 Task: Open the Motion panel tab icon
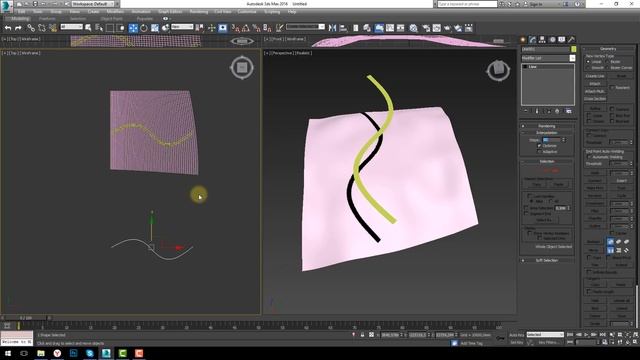point(552,39)
